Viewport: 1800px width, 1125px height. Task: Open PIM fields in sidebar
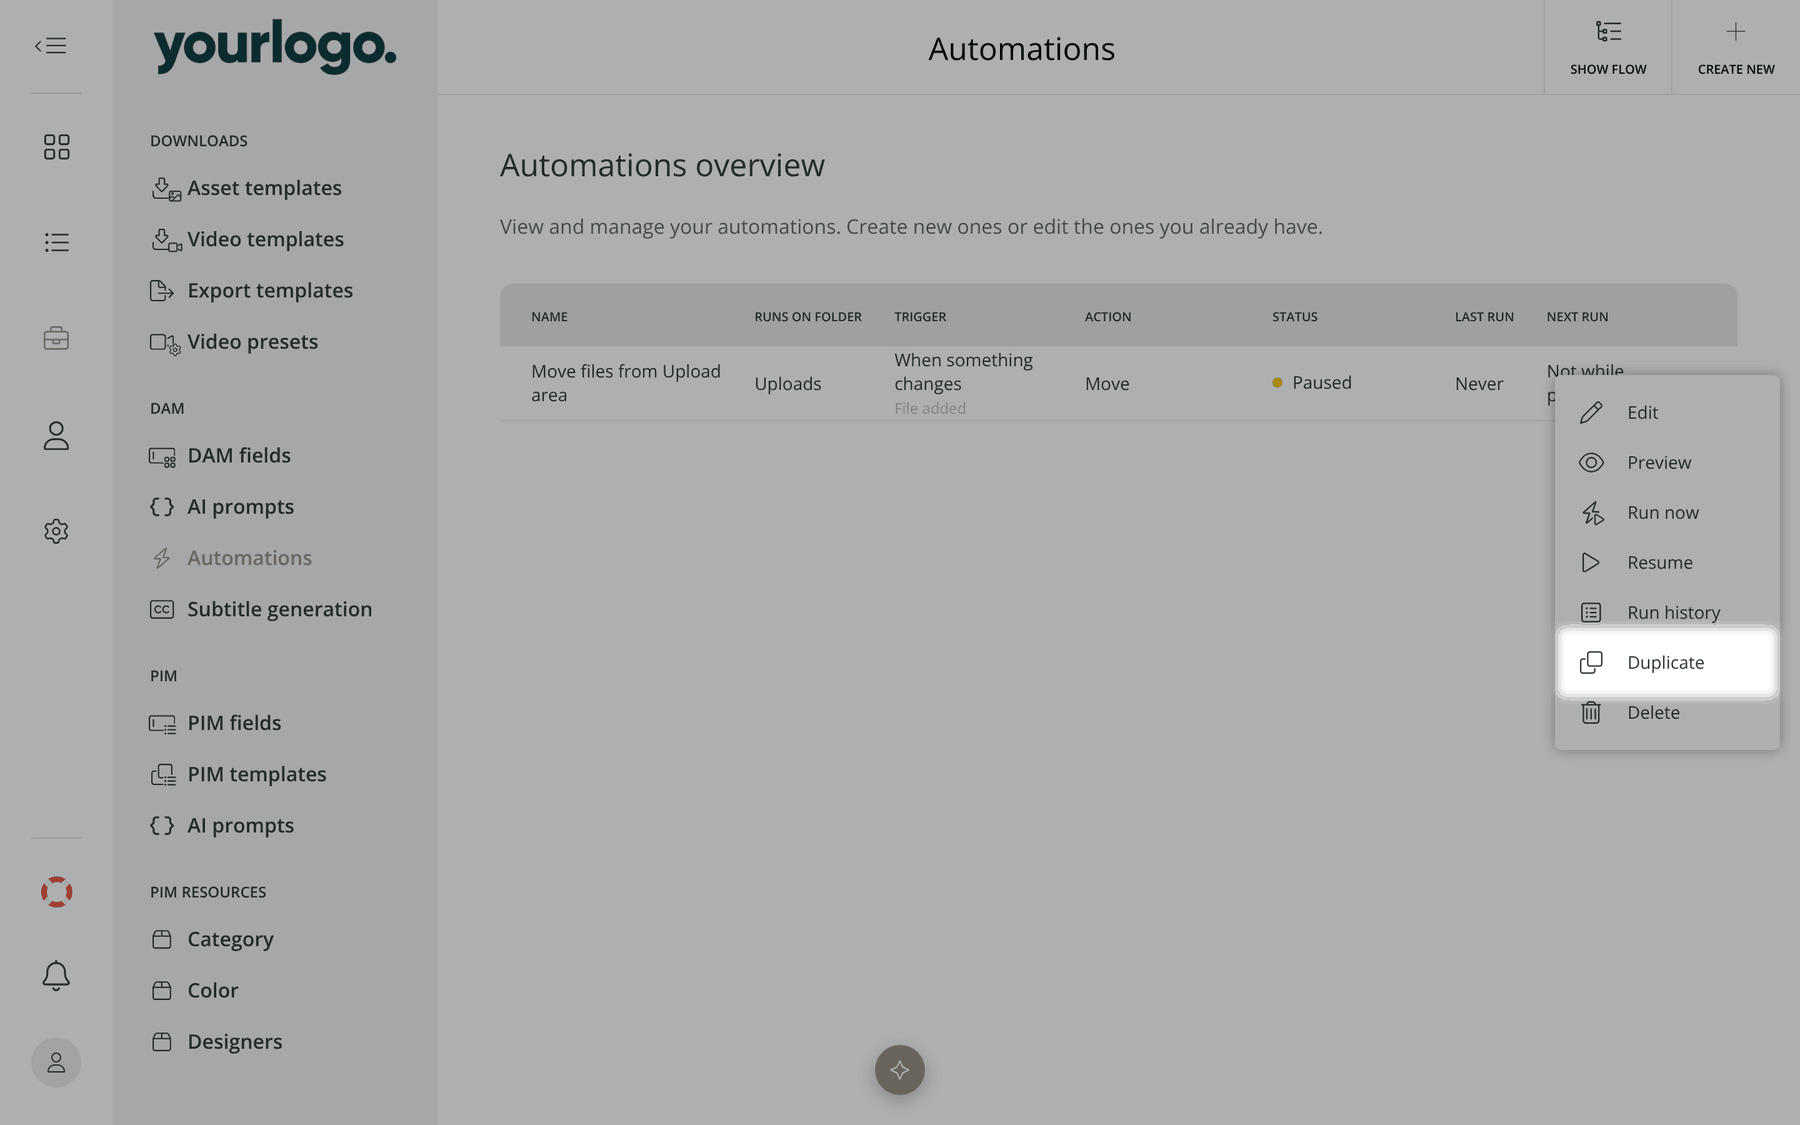[215, 723]
